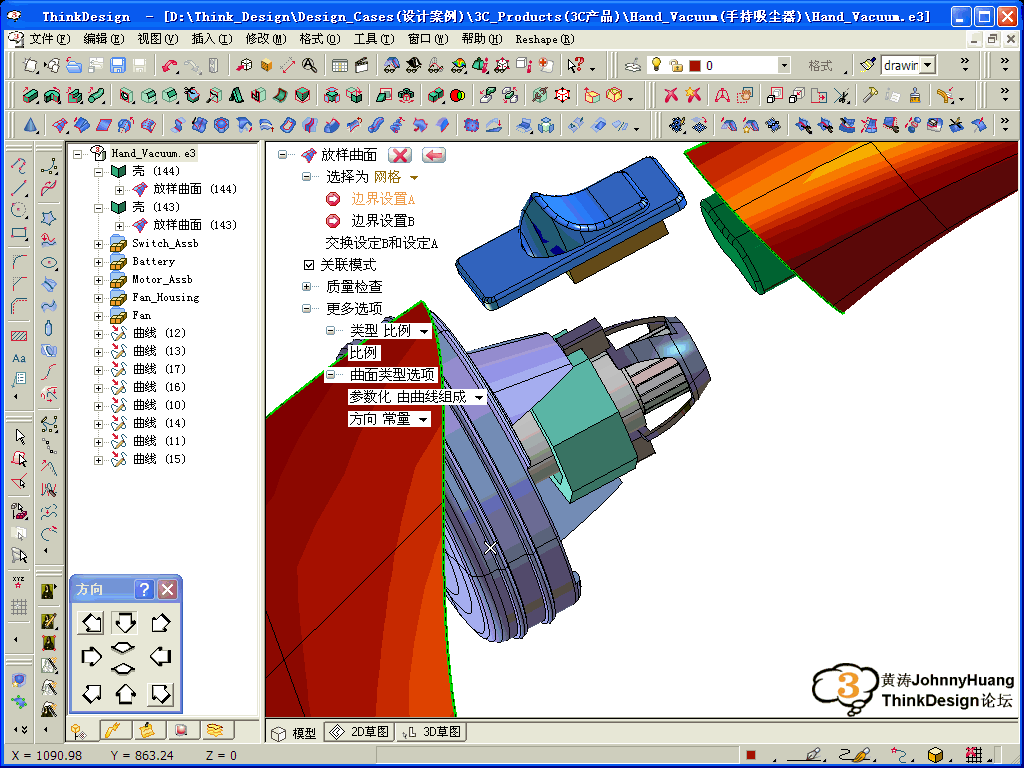Click the 格式 toolbar button
Screen dimensions: 1024x768
820,65
